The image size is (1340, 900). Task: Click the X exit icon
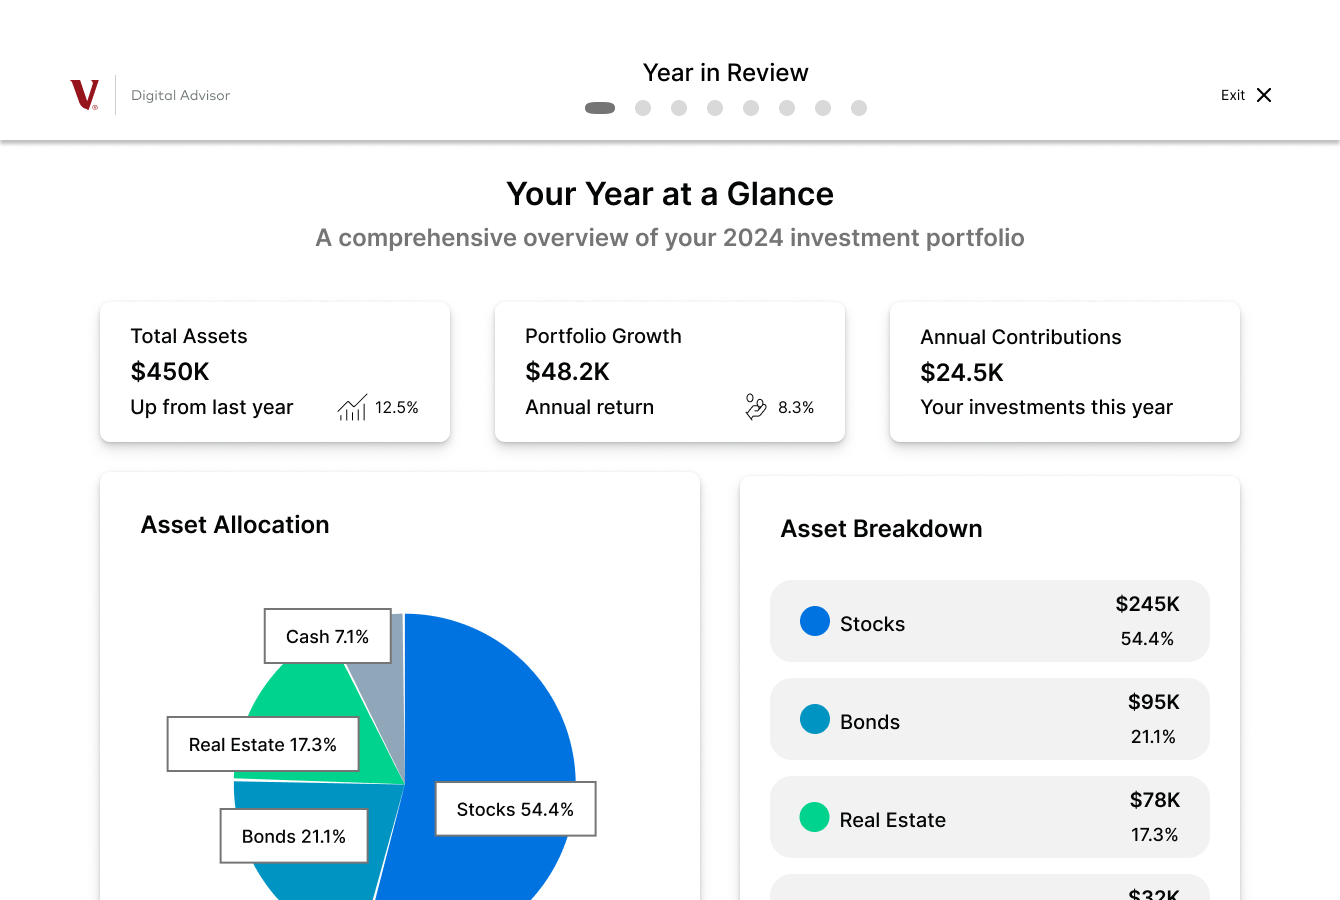tap(1264, 95)
